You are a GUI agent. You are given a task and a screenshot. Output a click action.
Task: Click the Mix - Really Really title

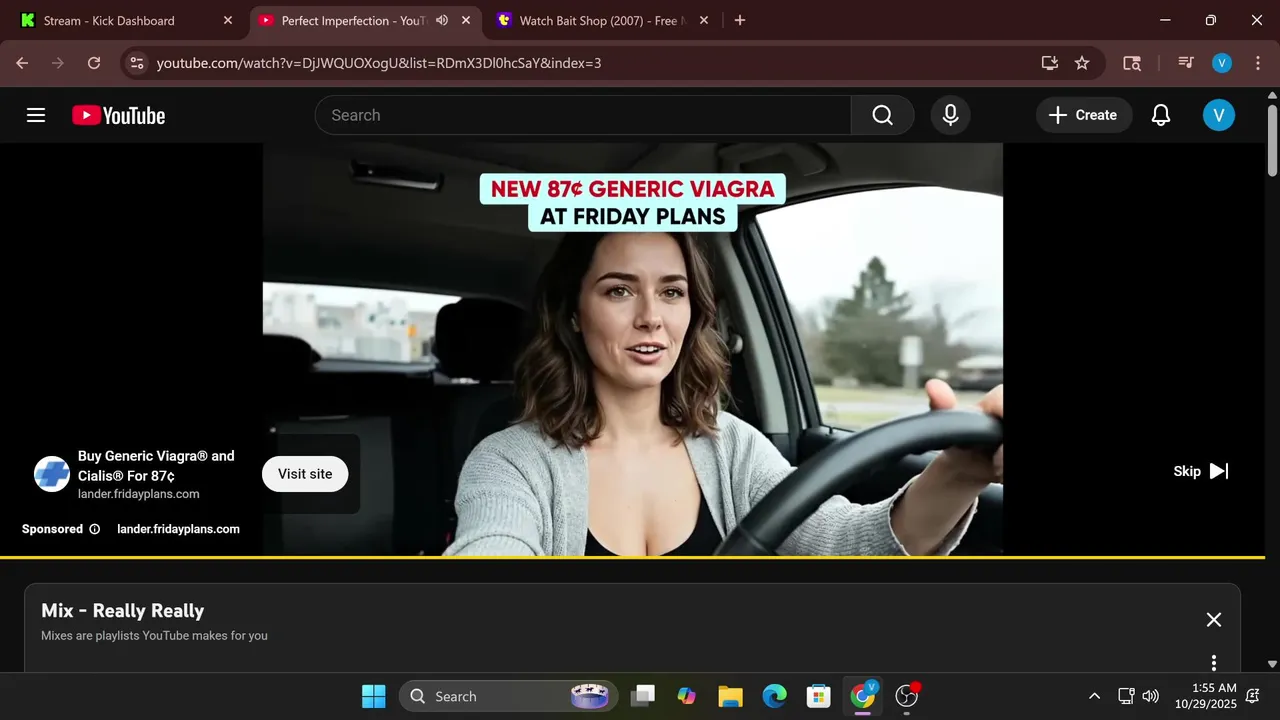coord(122,611)
